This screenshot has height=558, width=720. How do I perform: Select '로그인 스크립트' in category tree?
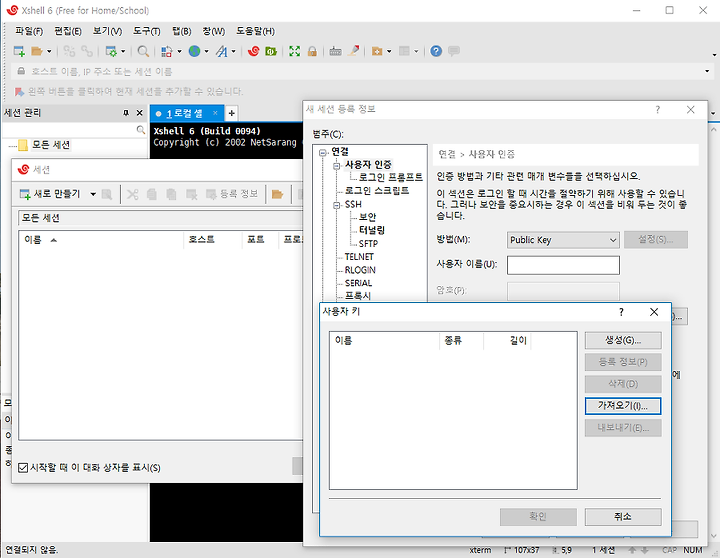pos(377,191)
